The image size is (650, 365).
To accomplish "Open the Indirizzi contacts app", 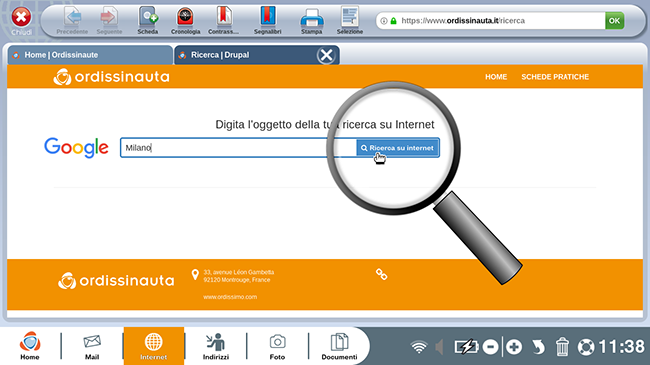I will coord(216,347).
